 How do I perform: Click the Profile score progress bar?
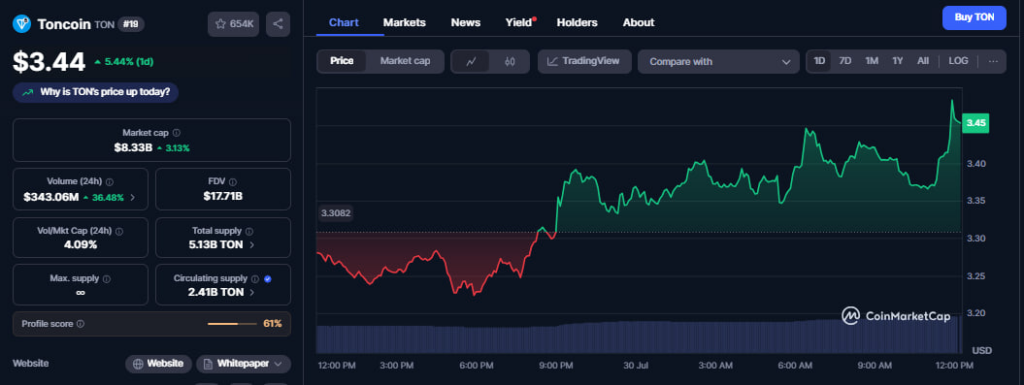232,324
